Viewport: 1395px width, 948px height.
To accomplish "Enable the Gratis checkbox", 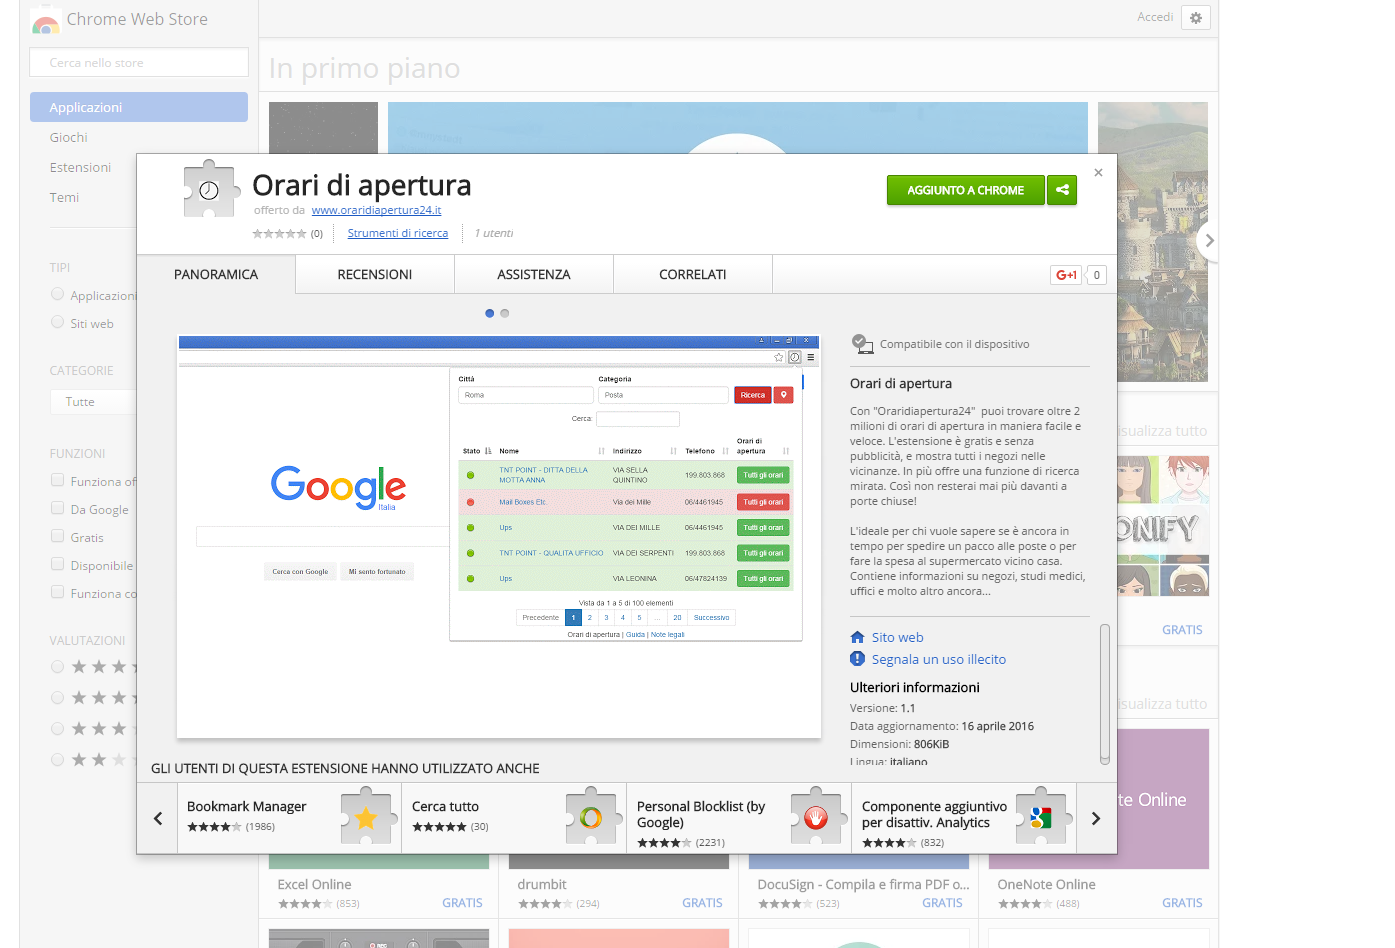I will [57, 536].
